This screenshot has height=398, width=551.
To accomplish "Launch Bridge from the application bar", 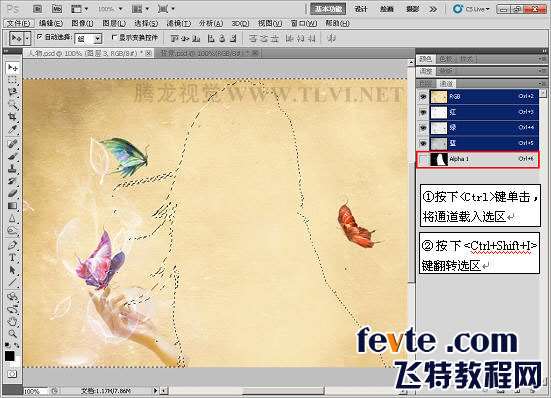I will 38,8.
